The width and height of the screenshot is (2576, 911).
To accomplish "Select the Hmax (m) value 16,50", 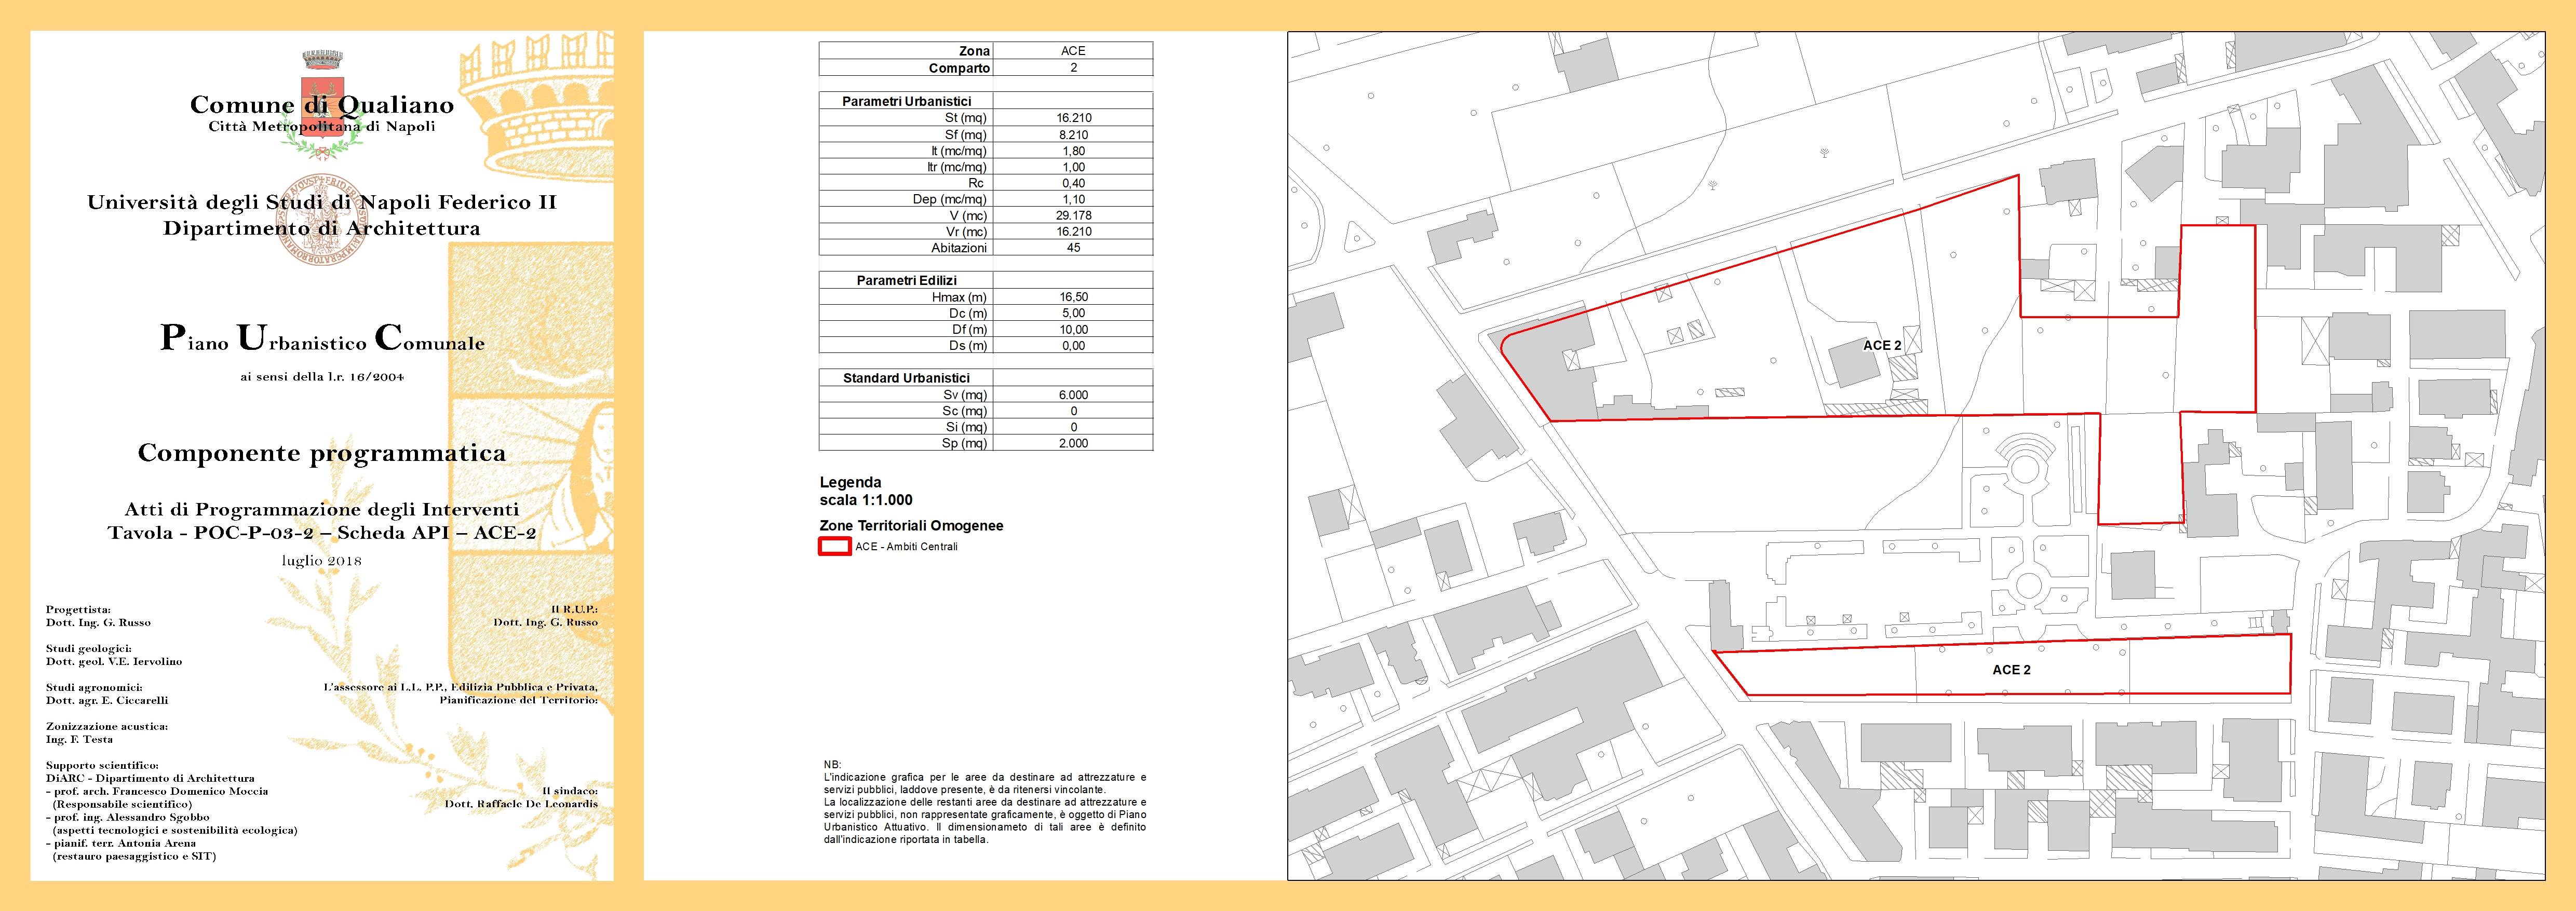I will point(1073,297).
